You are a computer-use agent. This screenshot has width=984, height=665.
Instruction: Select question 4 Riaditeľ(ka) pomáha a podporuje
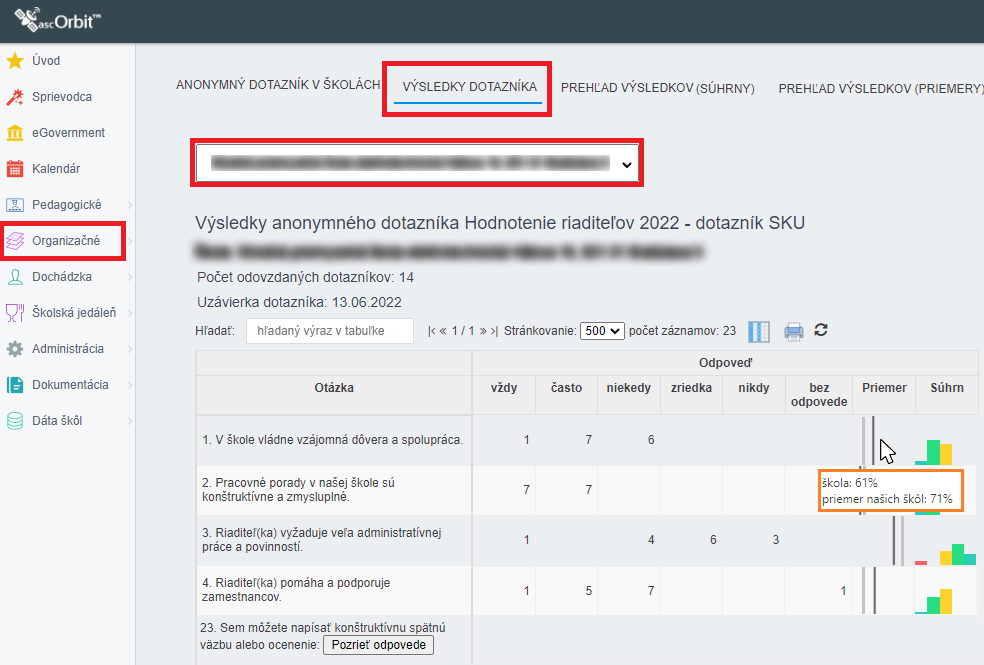(x=296, y=590)
